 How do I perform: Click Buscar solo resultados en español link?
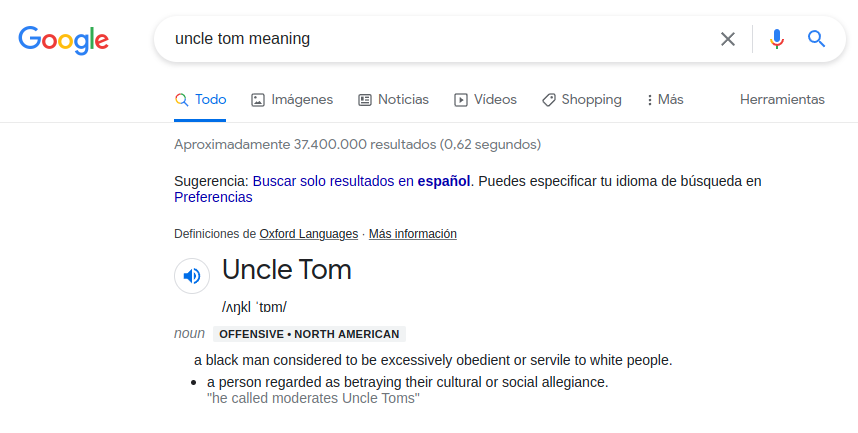tap(361, 181)
